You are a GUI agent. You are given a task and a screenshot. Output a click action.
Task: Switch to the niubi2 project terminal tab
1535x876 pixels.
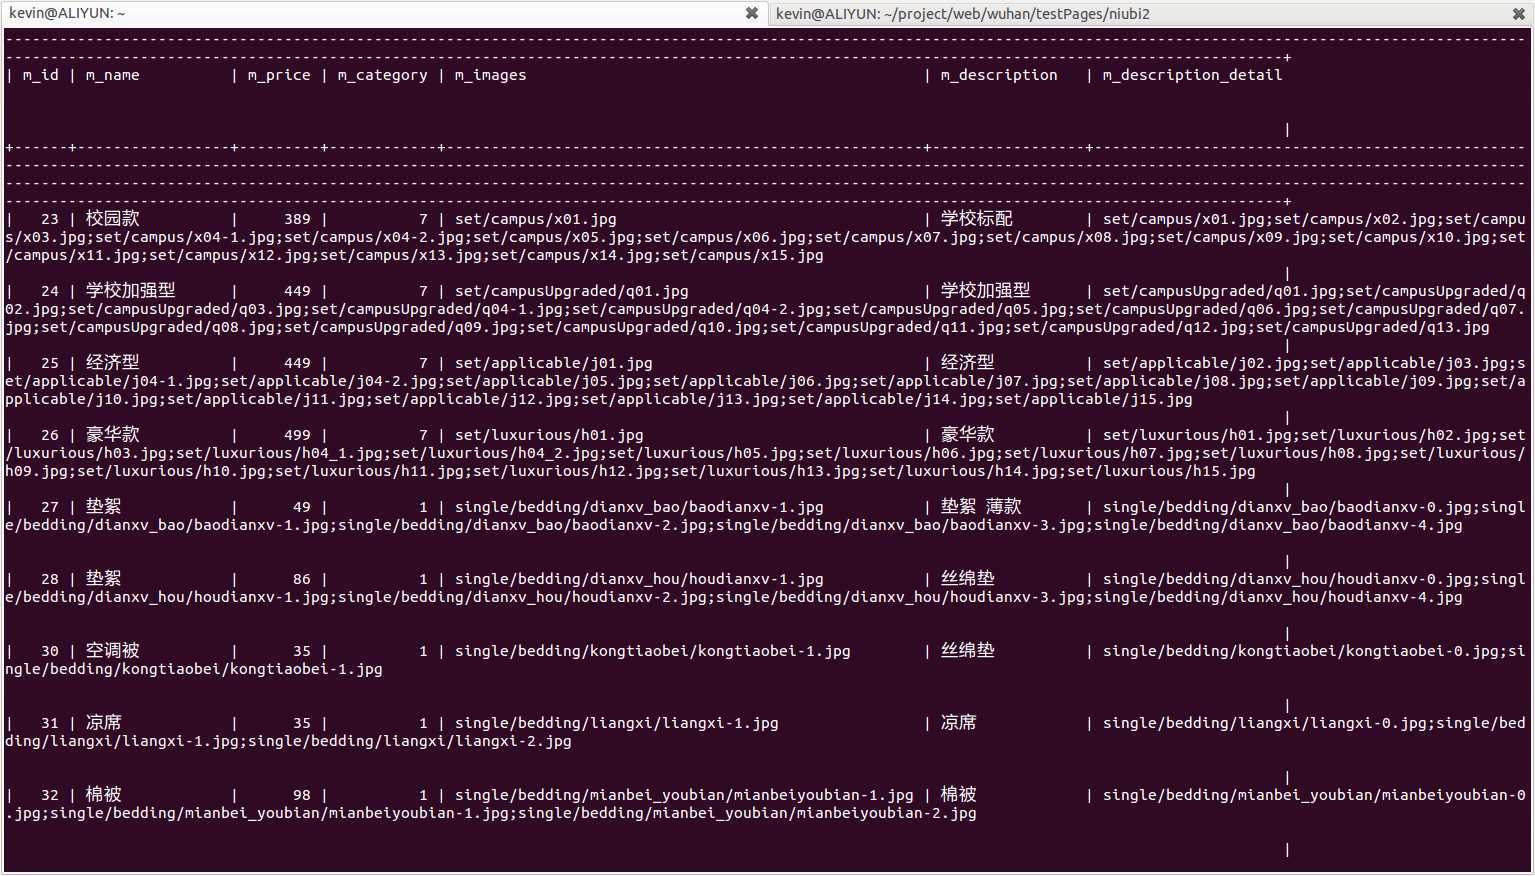[1150, 13]
